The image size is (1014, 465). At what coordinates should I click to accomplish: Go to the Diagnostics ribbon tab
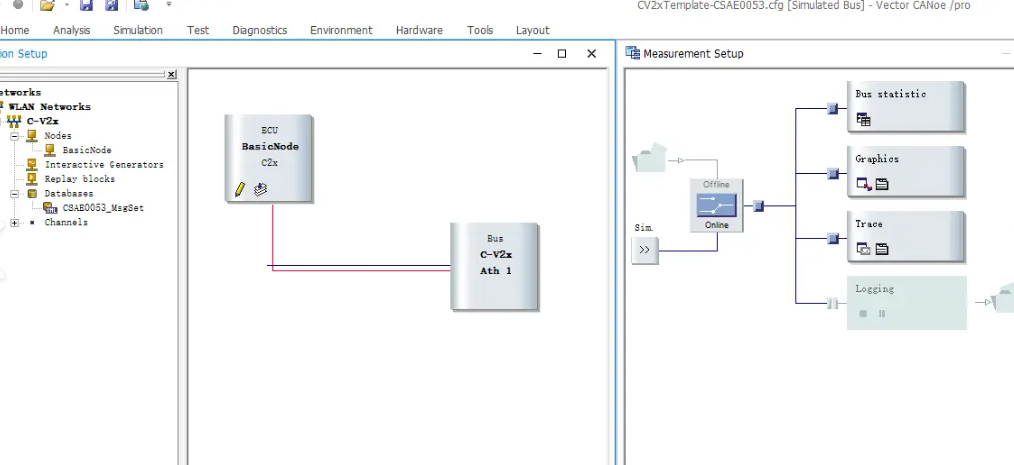(x=260, y=30)
